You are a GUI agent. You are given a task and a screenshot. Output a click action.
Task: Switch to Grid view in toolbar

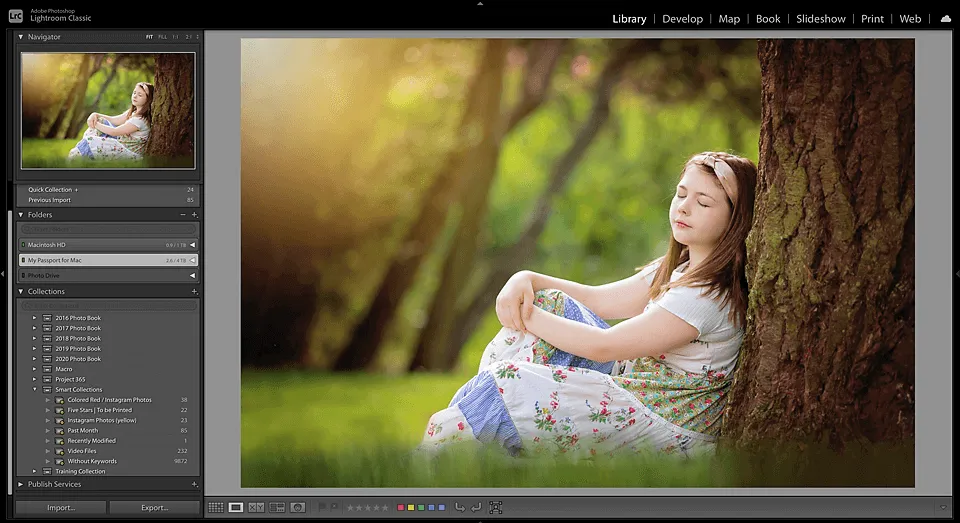(215, 508)
